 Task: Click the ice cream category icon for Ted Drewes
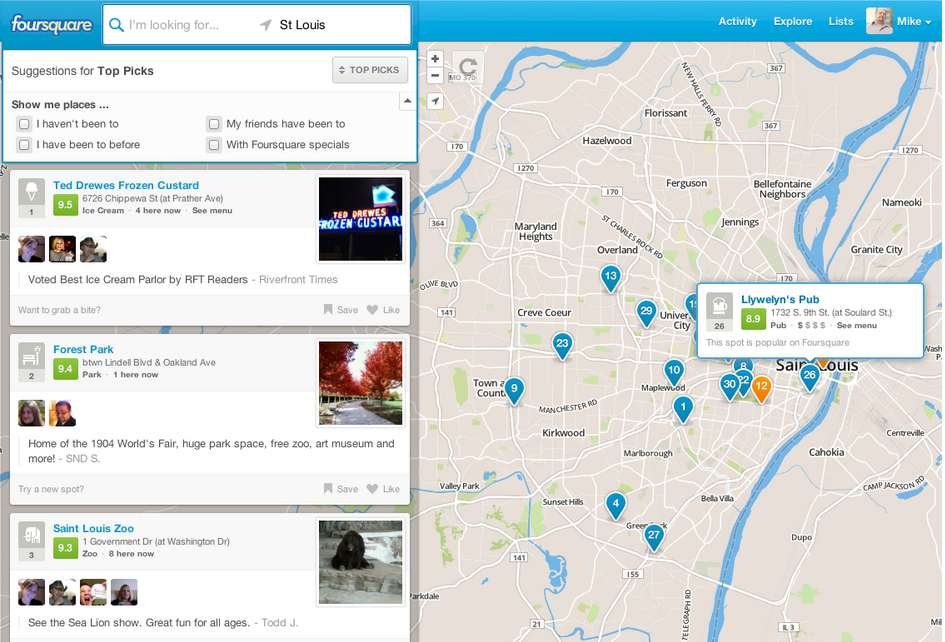31,192
